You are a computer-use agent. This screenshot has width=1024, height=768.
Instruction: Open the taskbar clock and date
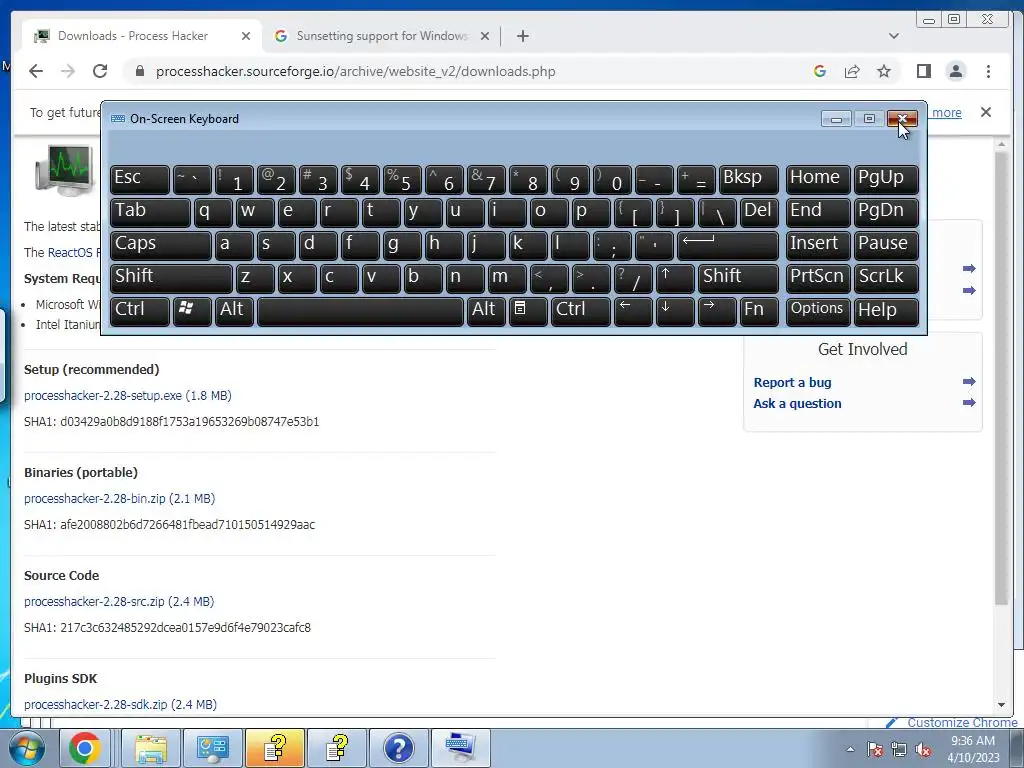[973, 749]
